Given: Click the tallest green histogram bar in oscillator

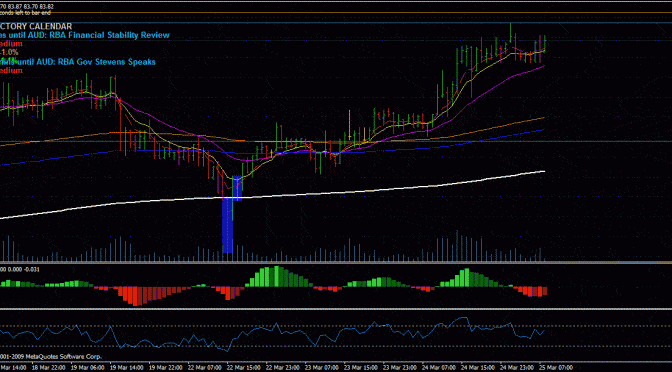Looking at the screenshot, I should (276, 276).
